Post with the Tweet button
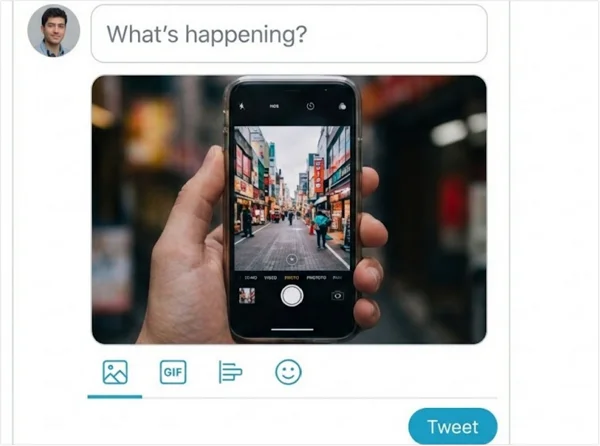The width and height of the screenshot is (600, 446). tap(453, 426)
